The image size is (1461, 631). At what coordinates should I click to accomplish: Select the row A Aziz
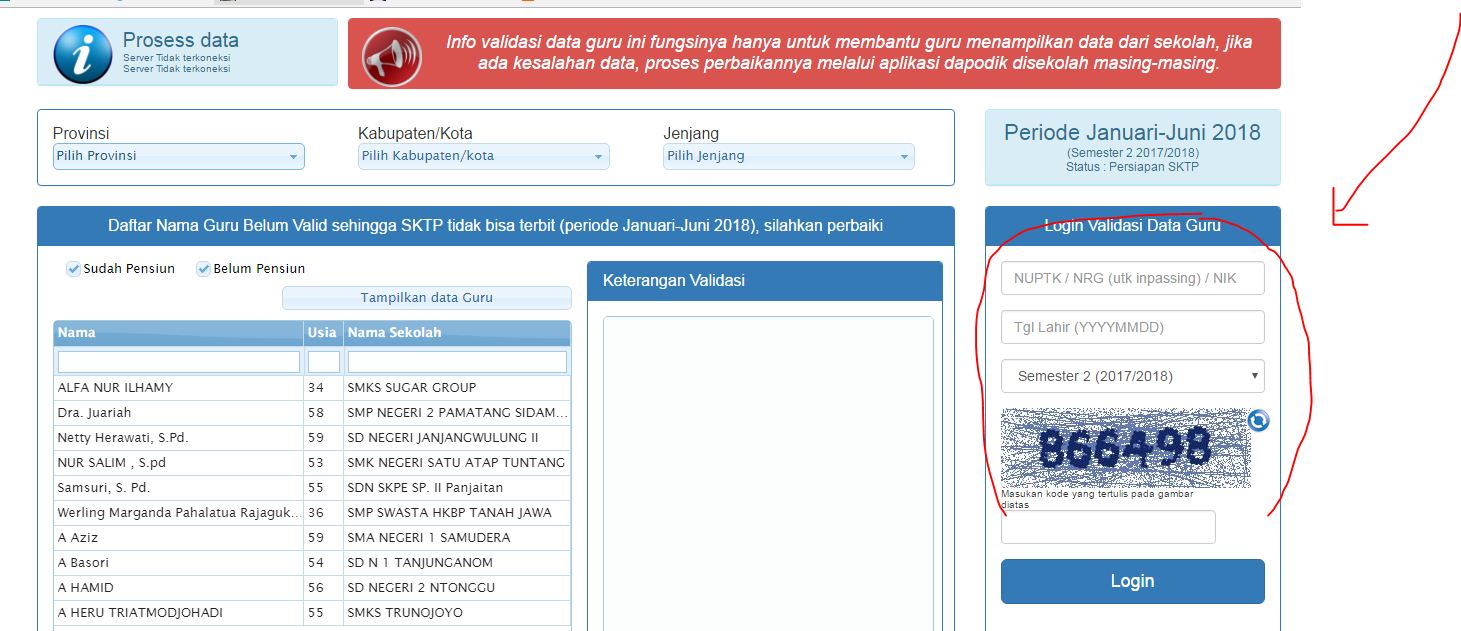[x=312, y=538]
